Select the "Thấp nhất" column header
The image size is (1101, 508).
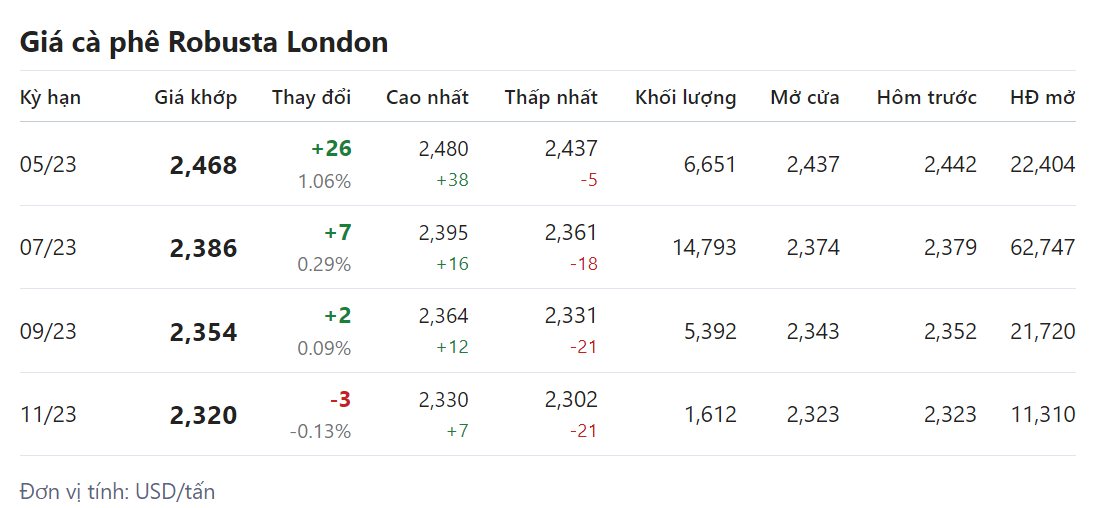click(x=551, y=97)
